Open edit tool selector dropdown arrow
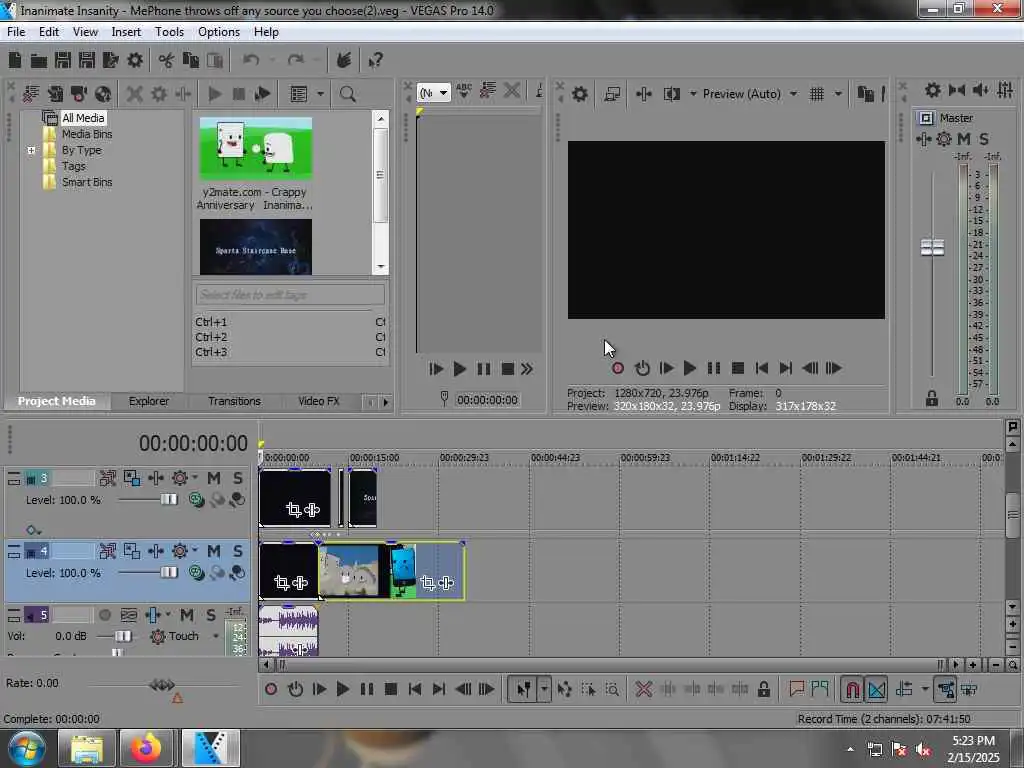Screen dimensions: 1024x768 544,689
